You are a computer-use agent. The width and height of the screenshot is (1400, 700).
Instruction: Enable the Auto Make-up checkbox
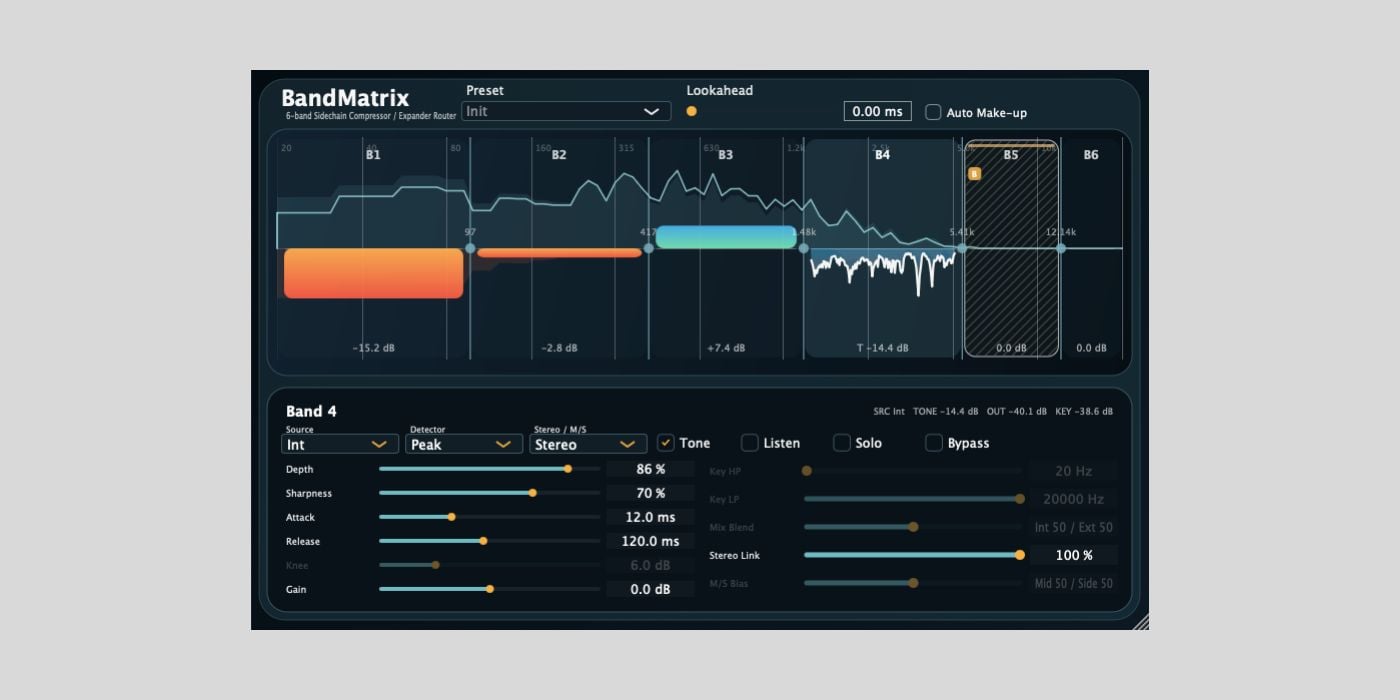tap(933, 112)
